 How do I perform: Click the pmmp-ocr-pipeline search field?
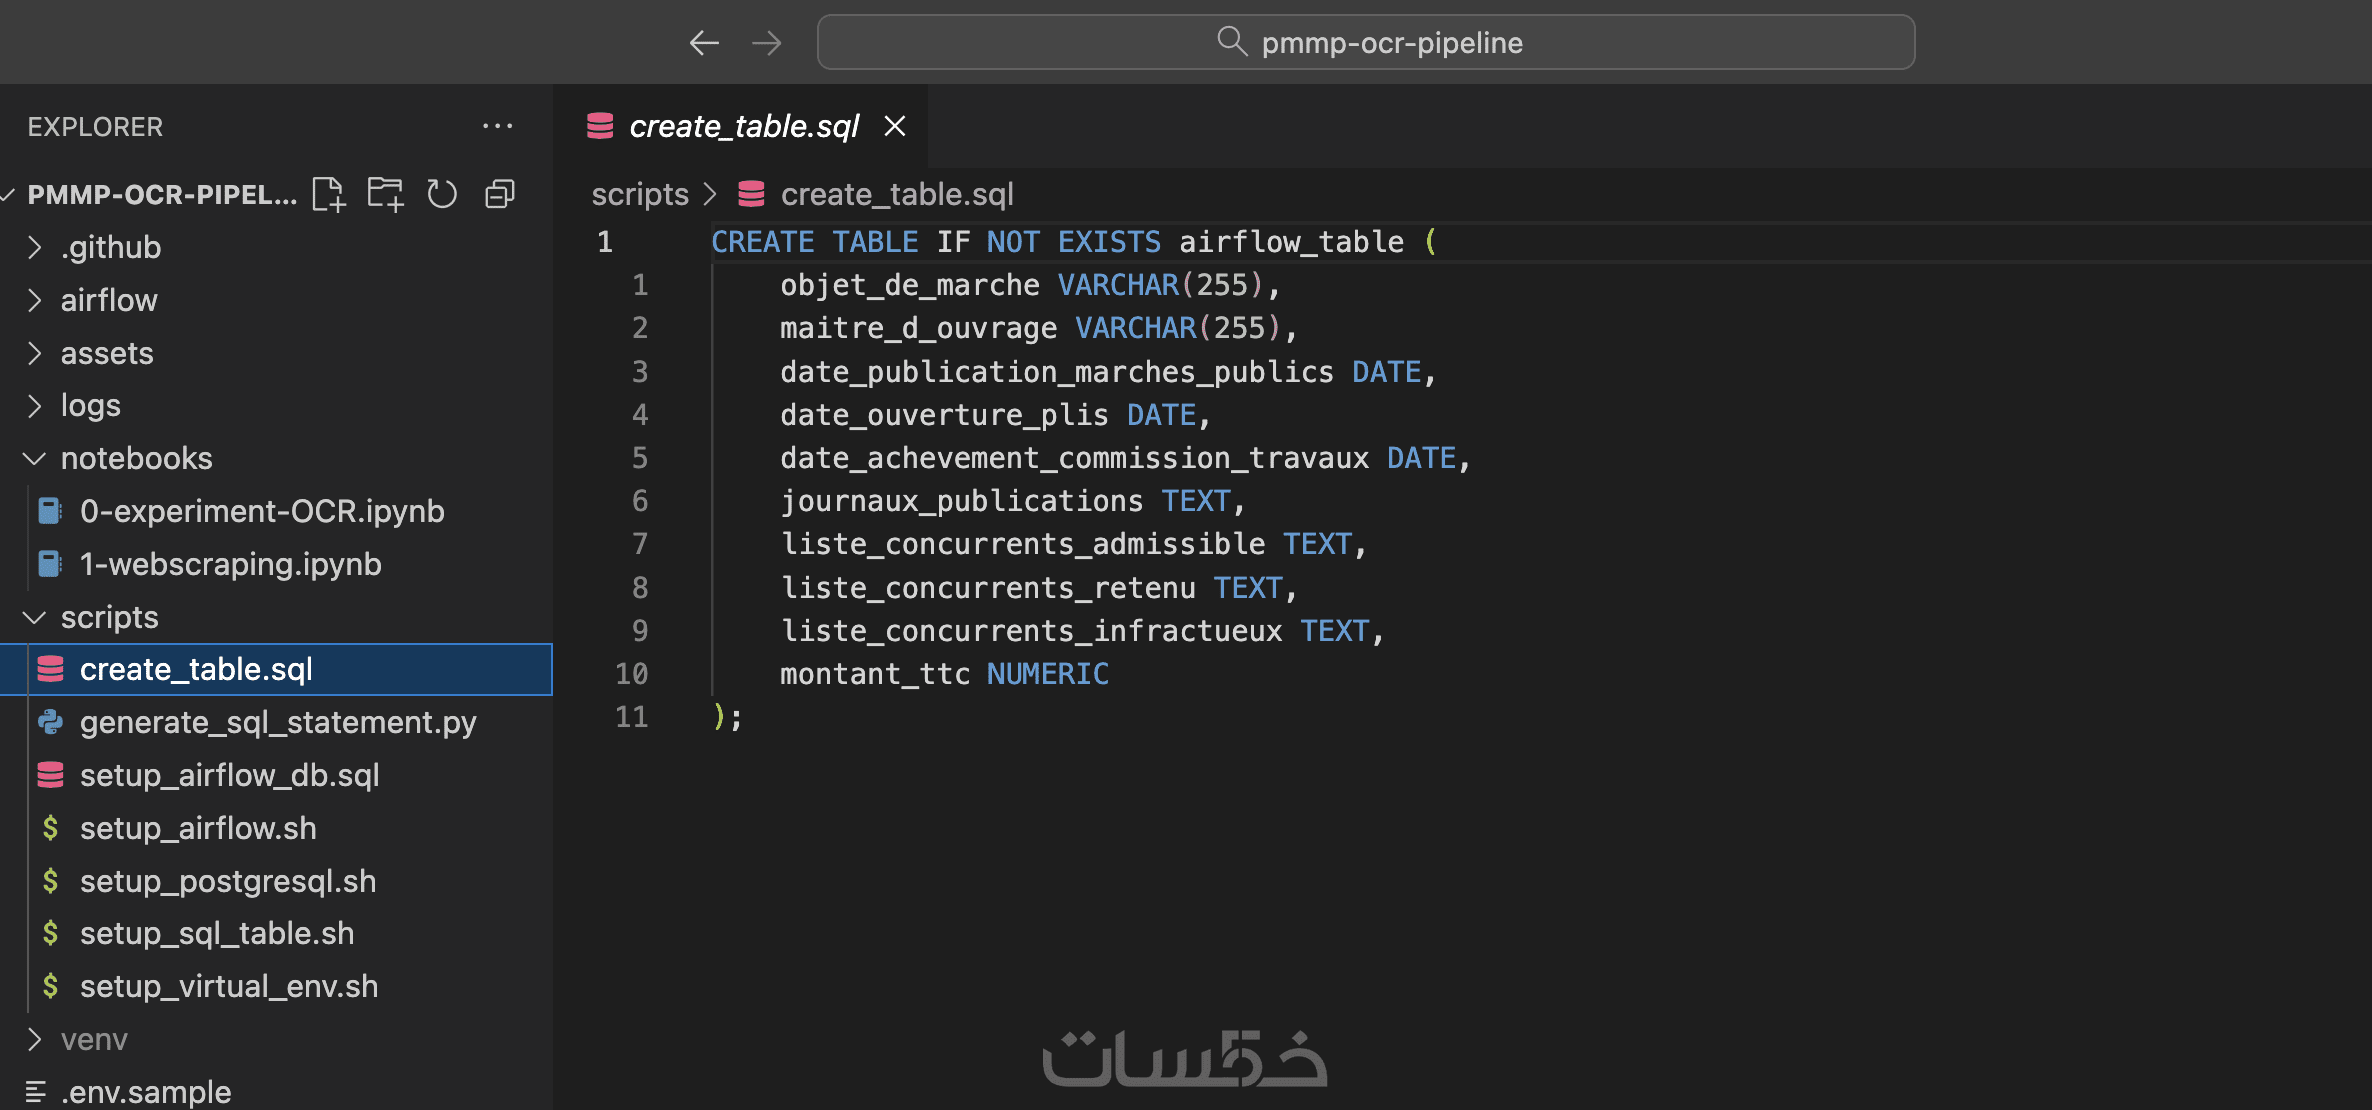coord(1365,43)
